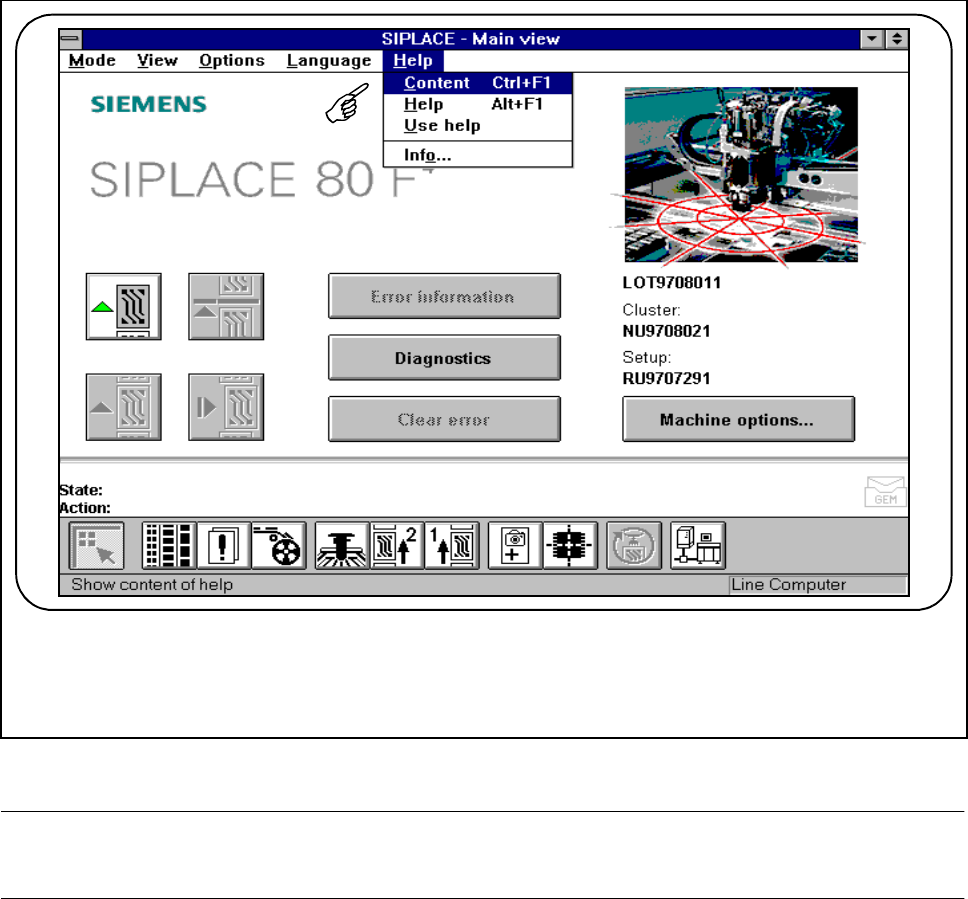The height and width of the screenshot is (899, 968).
Task: Click the State: label
Action: click(x=81, y=490)
